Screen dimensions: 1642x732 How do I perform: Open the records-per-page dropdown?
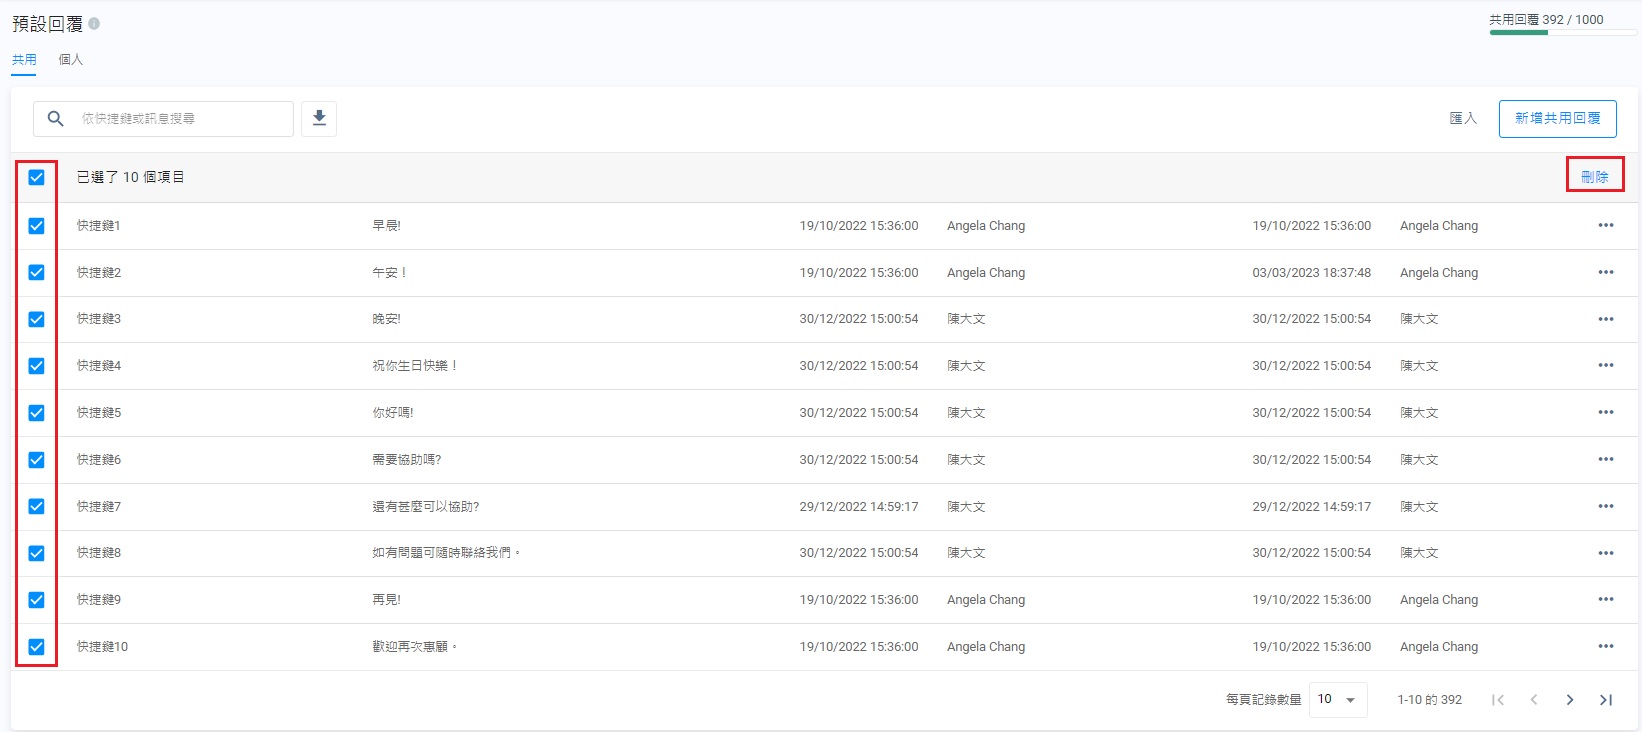1337,699
